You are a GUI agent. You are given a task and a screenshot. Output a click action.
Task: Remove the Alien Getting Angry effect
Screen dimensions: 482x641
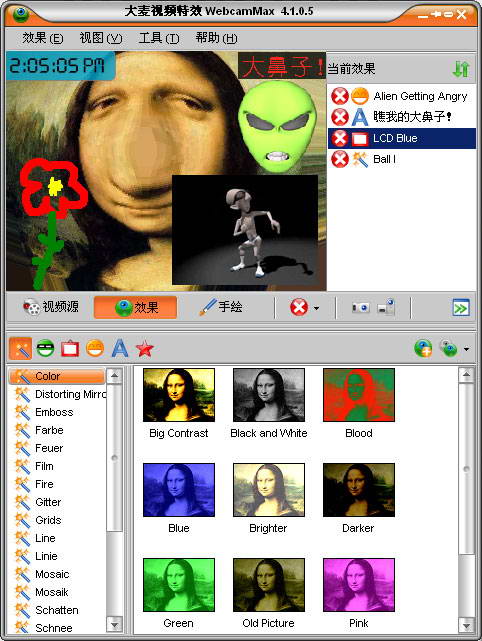tap(339, 96)
